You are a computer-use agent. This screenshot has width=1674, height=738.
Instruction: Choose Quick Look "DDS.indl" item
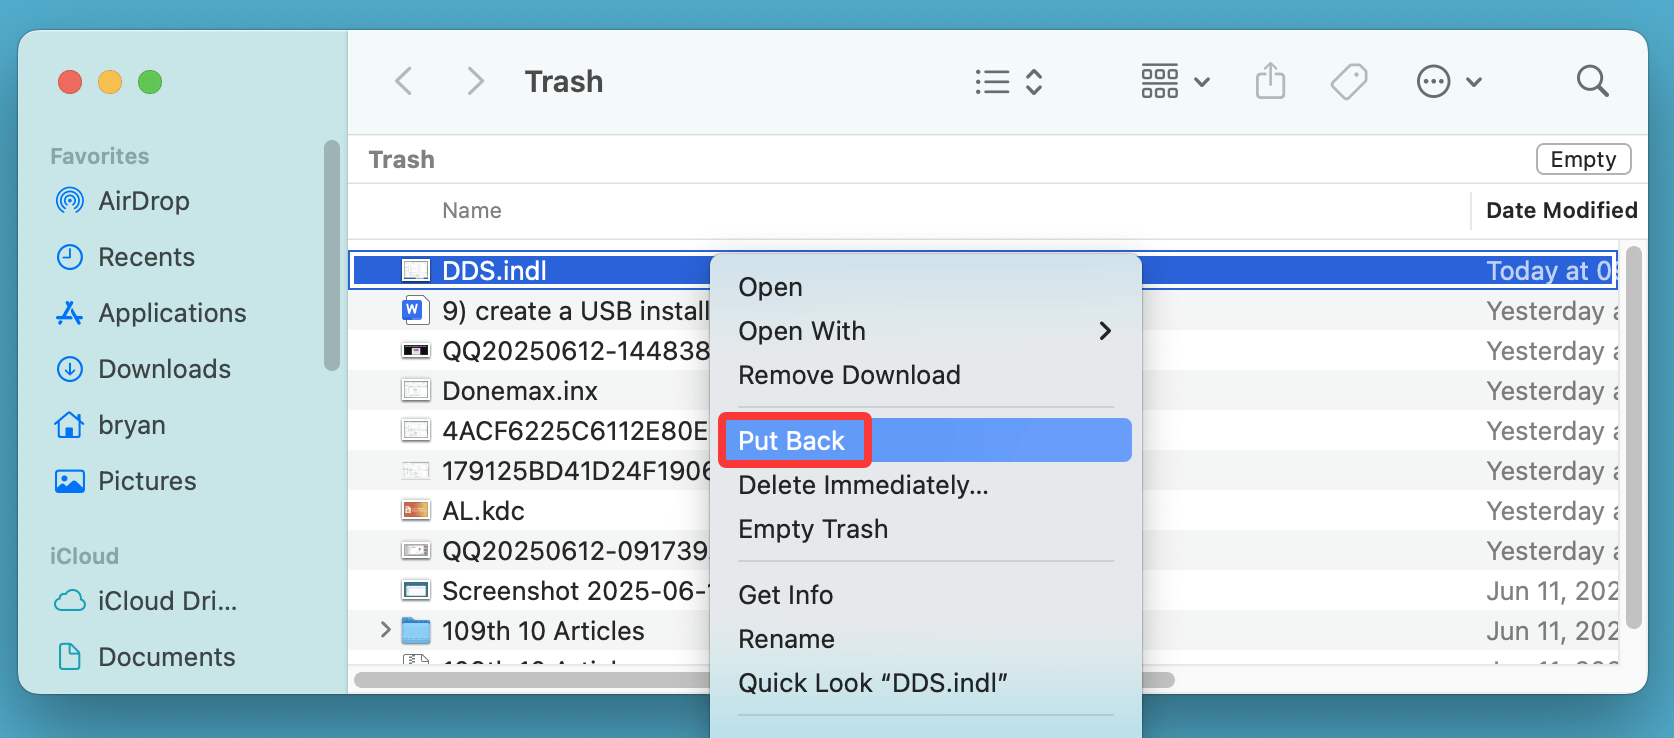[925, 683]
